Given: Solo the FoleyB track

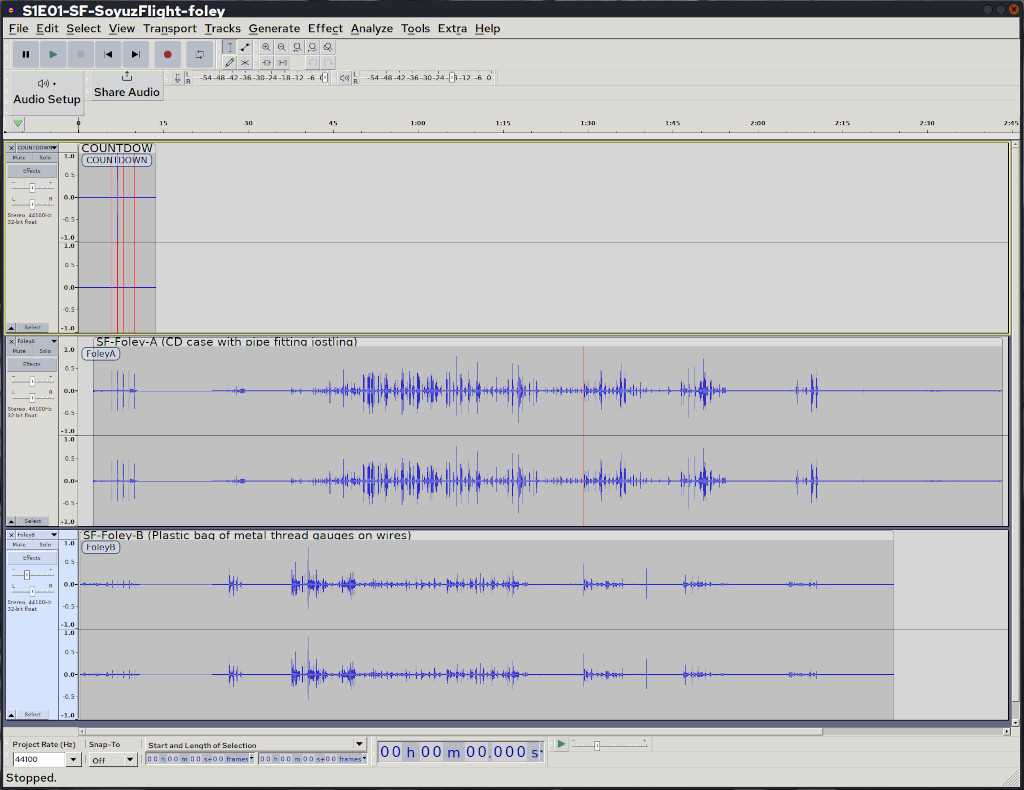Looking at the screenshot, I should click(44, 545).
